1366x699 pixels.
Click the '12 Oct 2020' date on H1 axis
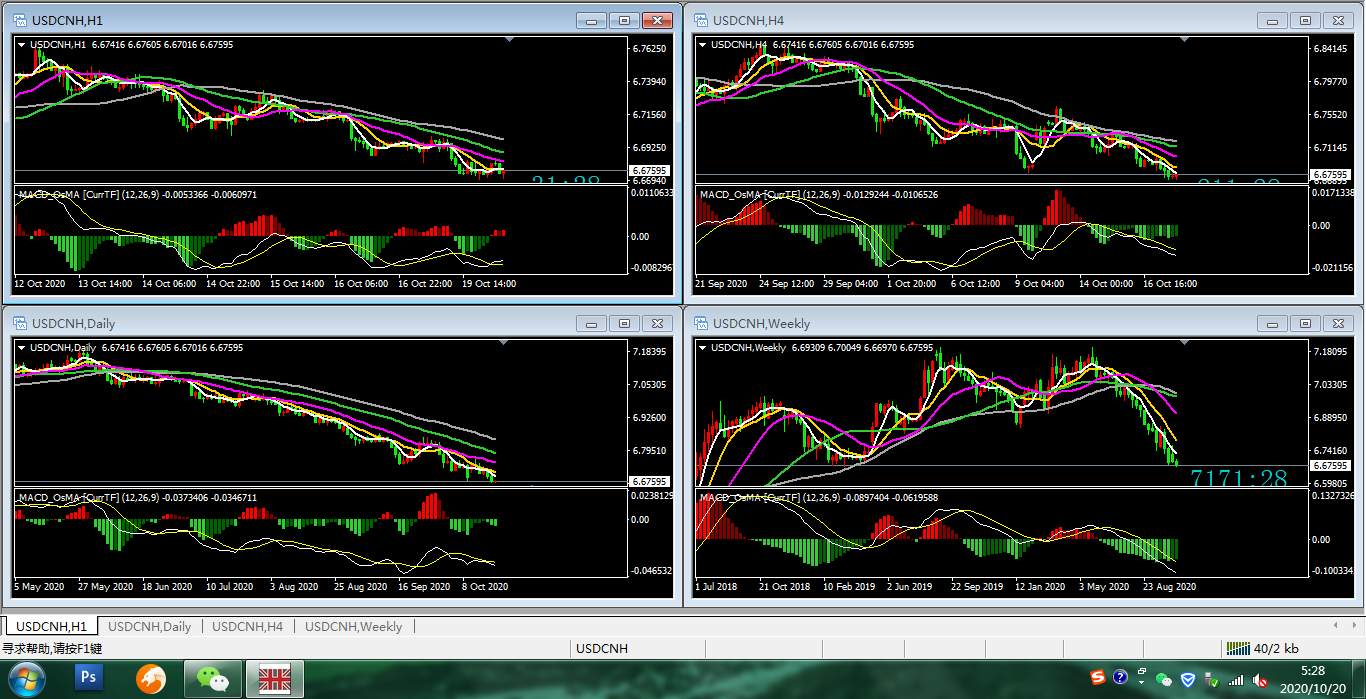pyautogui.click(x=38, y=283)
